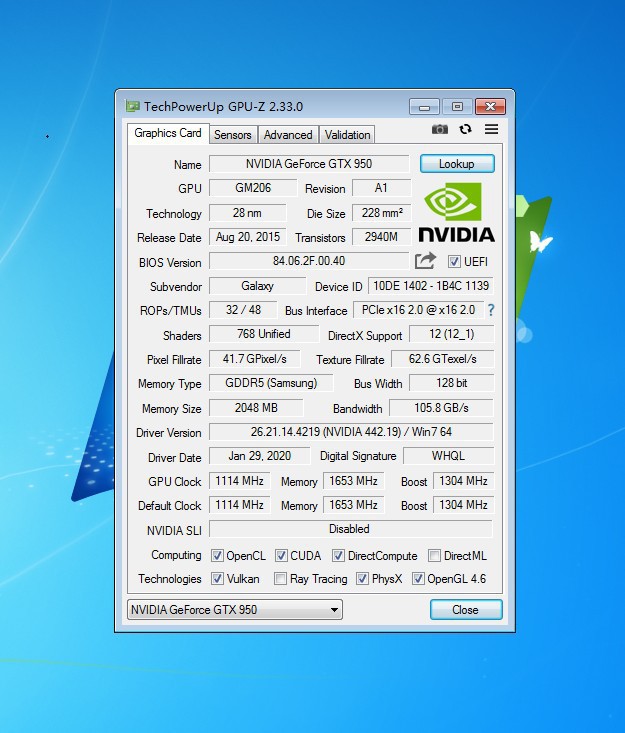Open the GPU selection dropdown
The width and height of the screenshot is (625, 733).
click(235, 610)
